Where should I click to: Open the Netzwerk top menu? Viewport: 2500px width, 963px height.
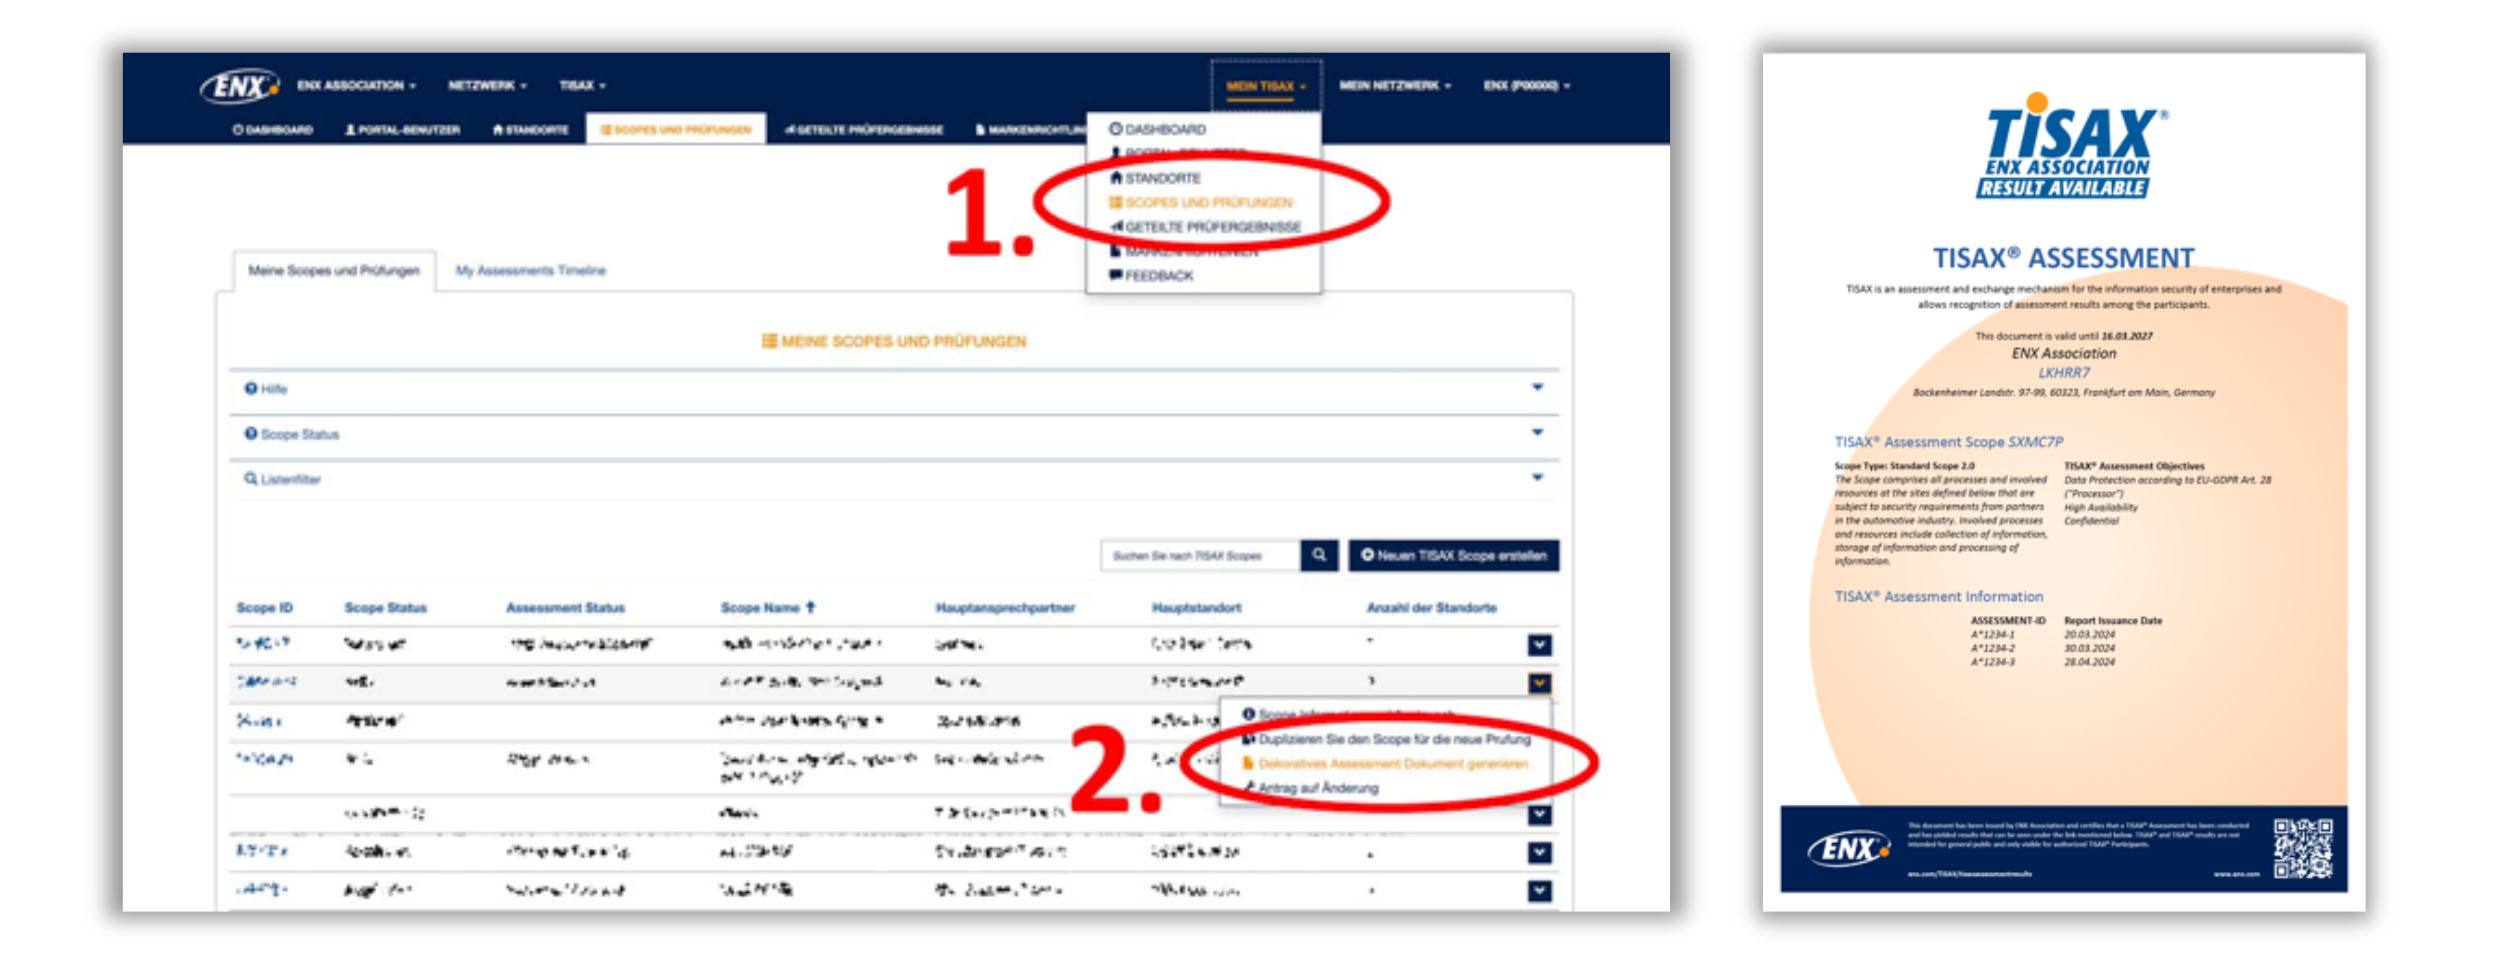487,86
